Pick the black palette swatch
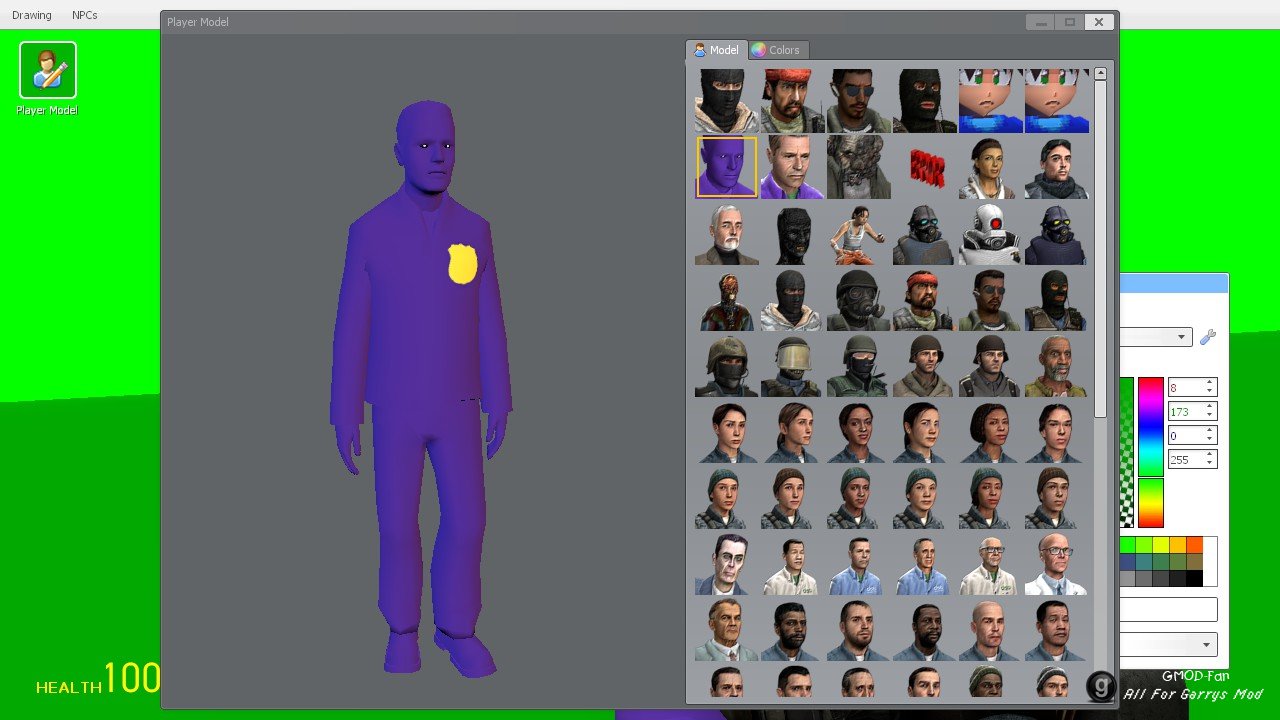 pyautogui.click(x=1194, y=578)
